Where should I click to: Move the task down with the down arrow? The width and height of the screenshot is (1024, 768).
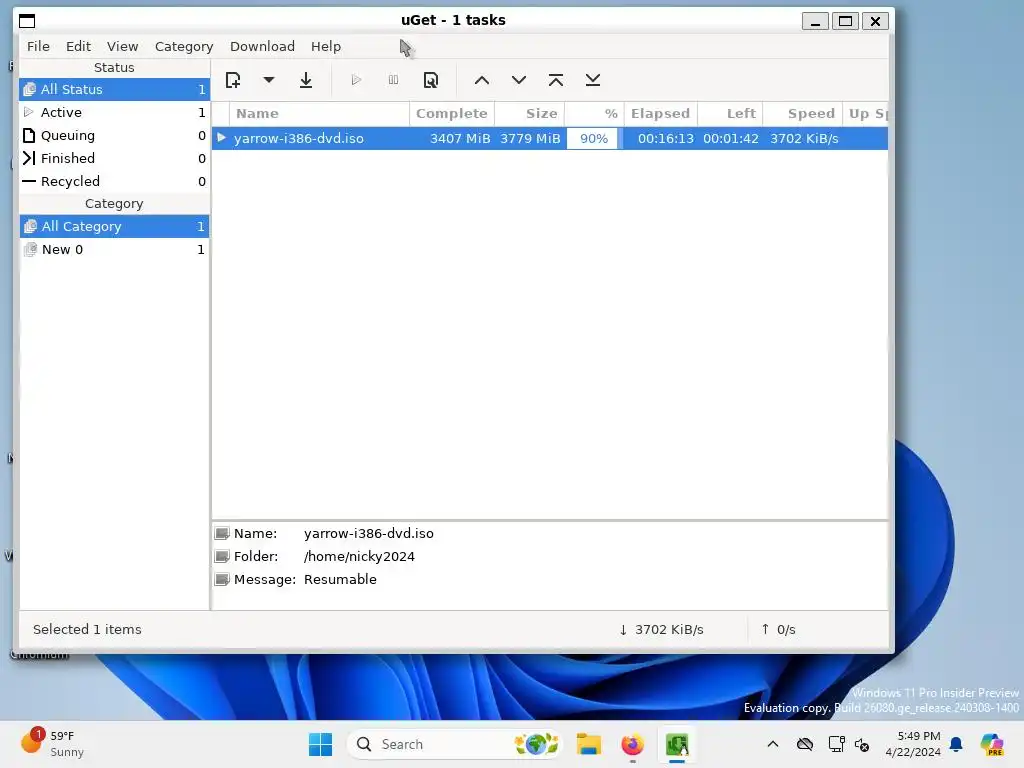[519, 80]
